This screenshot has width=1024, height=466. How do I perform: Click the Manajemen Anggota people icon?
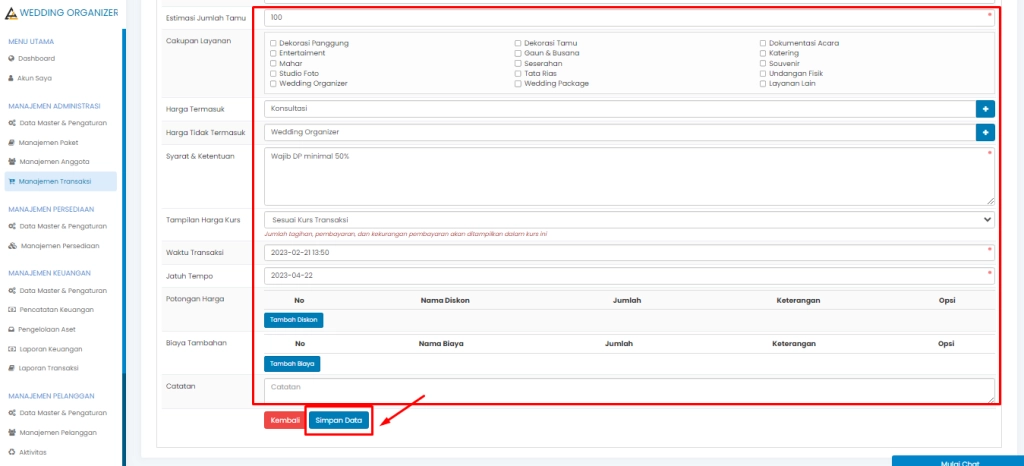(11, 161)
